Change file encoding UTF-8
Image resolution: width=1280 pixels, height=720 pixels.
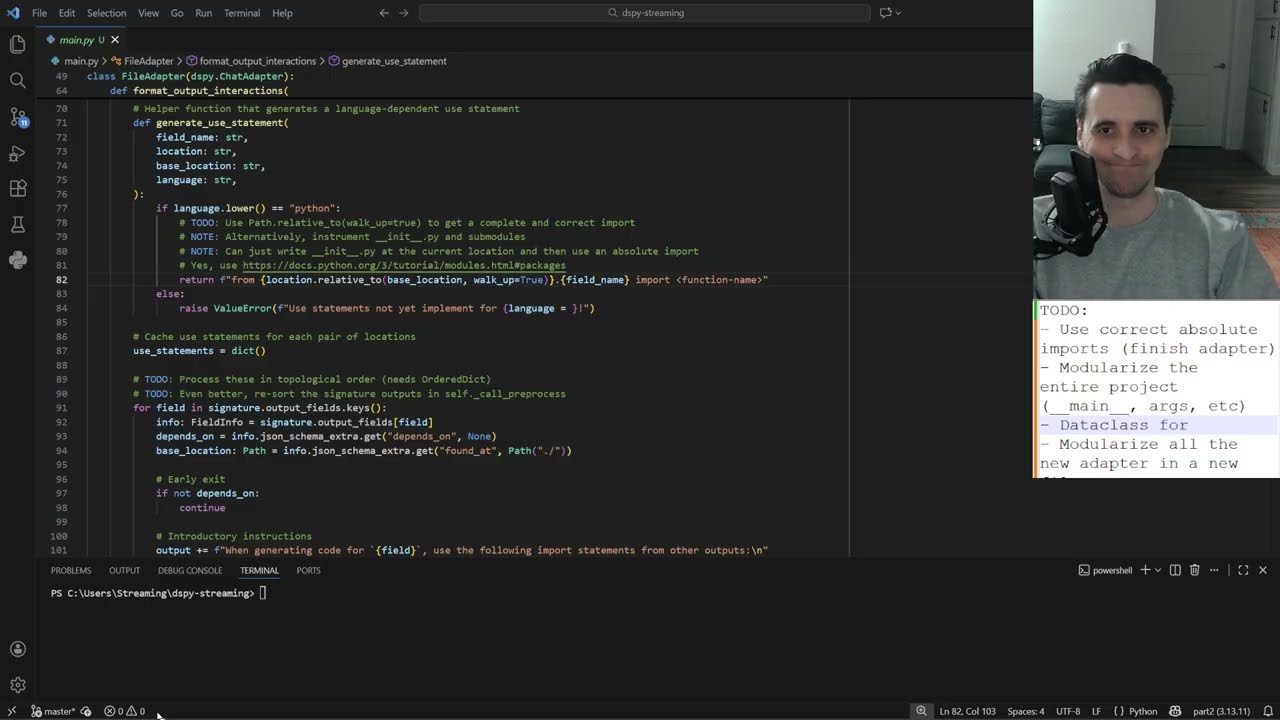[1068, 711]
